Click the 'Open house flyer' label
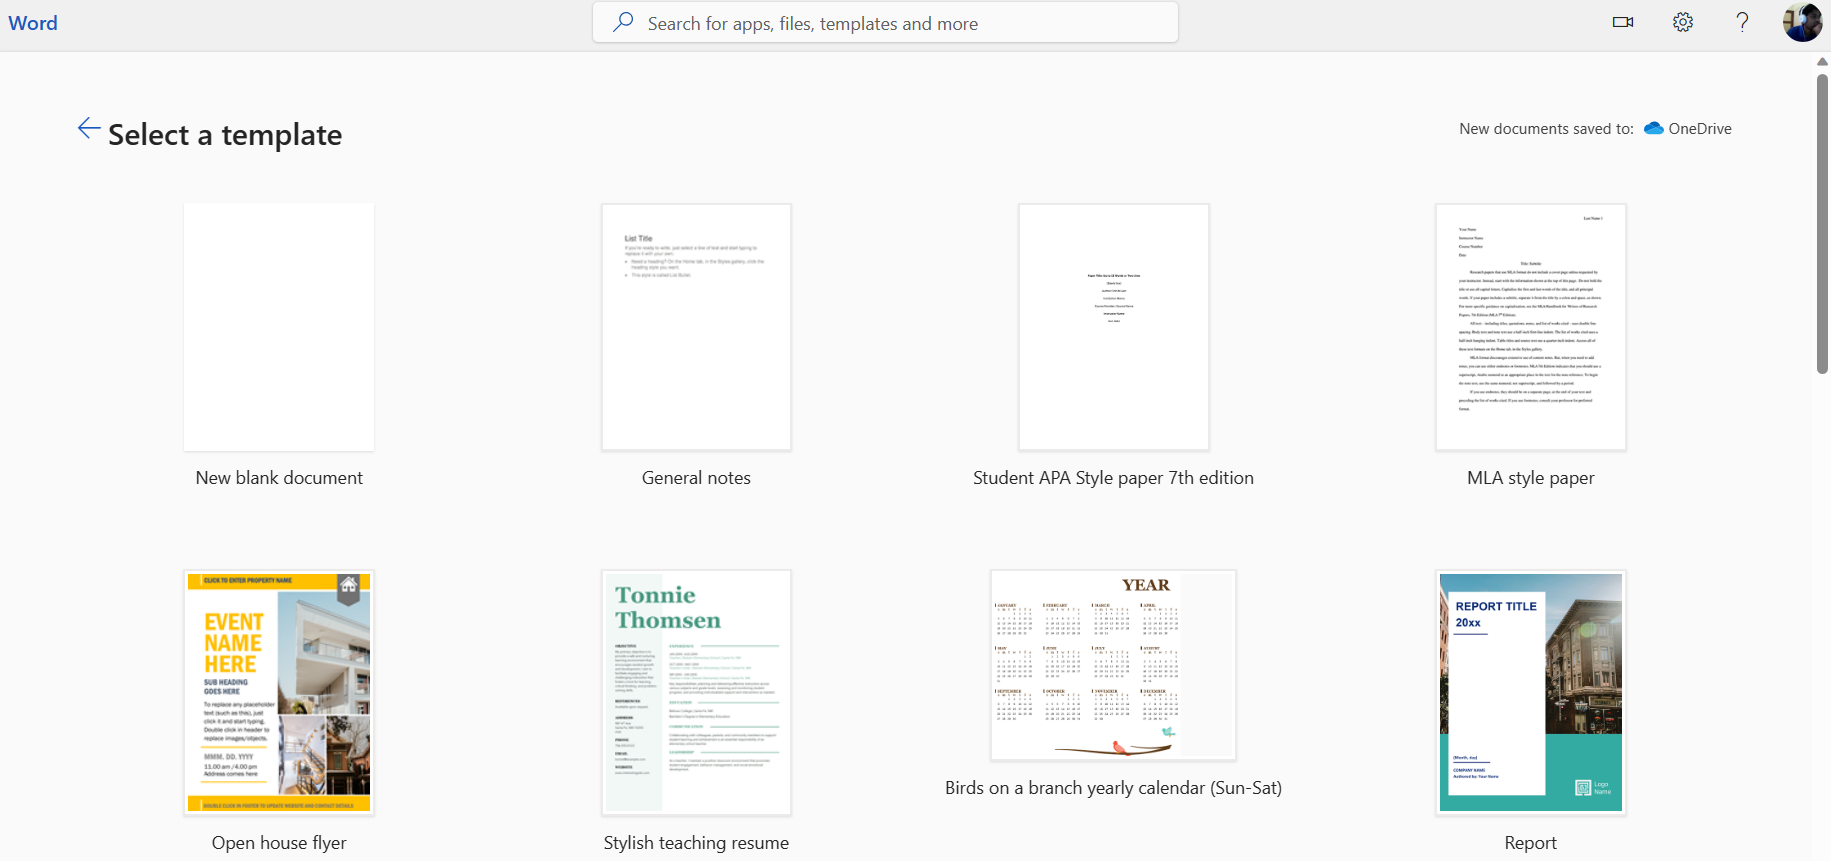Image resolution: width=1831 pixels, height=861 pixels. point(279,843)
